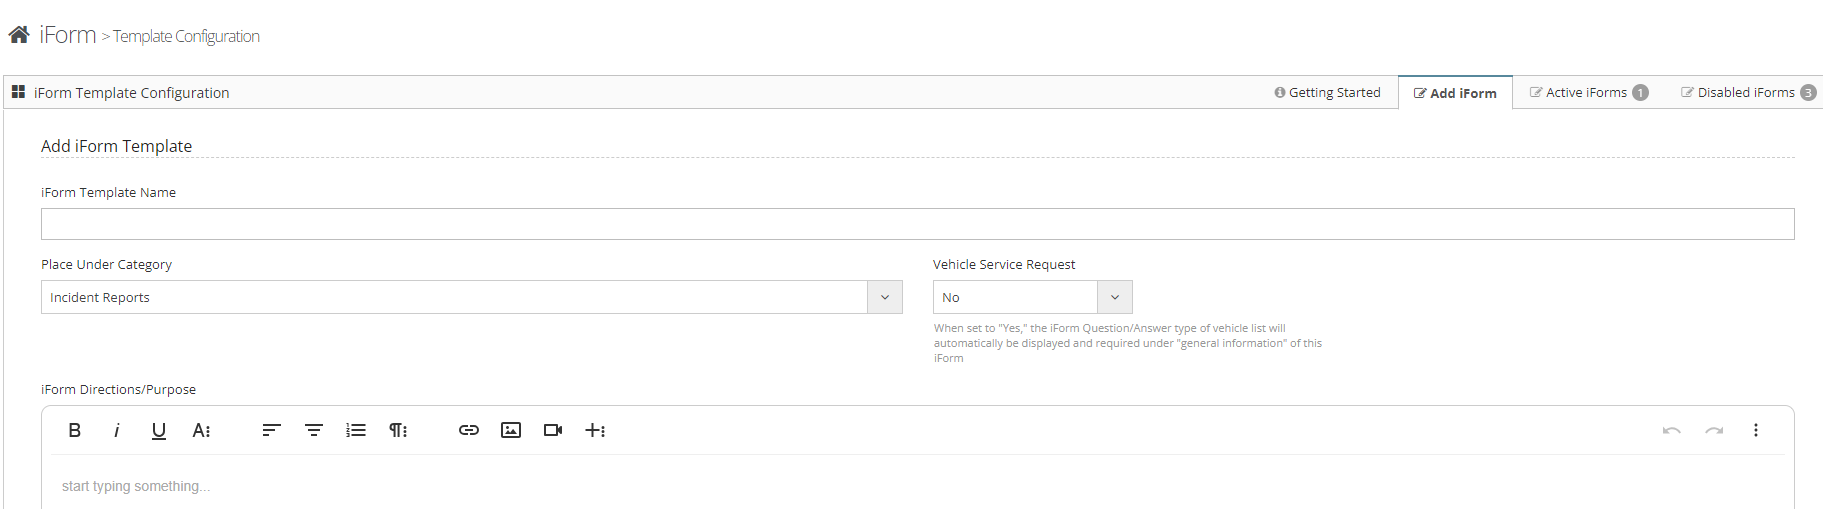This screenshot has height=509, width=1823.
Task: Open the Disabled iForms tab
Action: tap(1747, 92)
